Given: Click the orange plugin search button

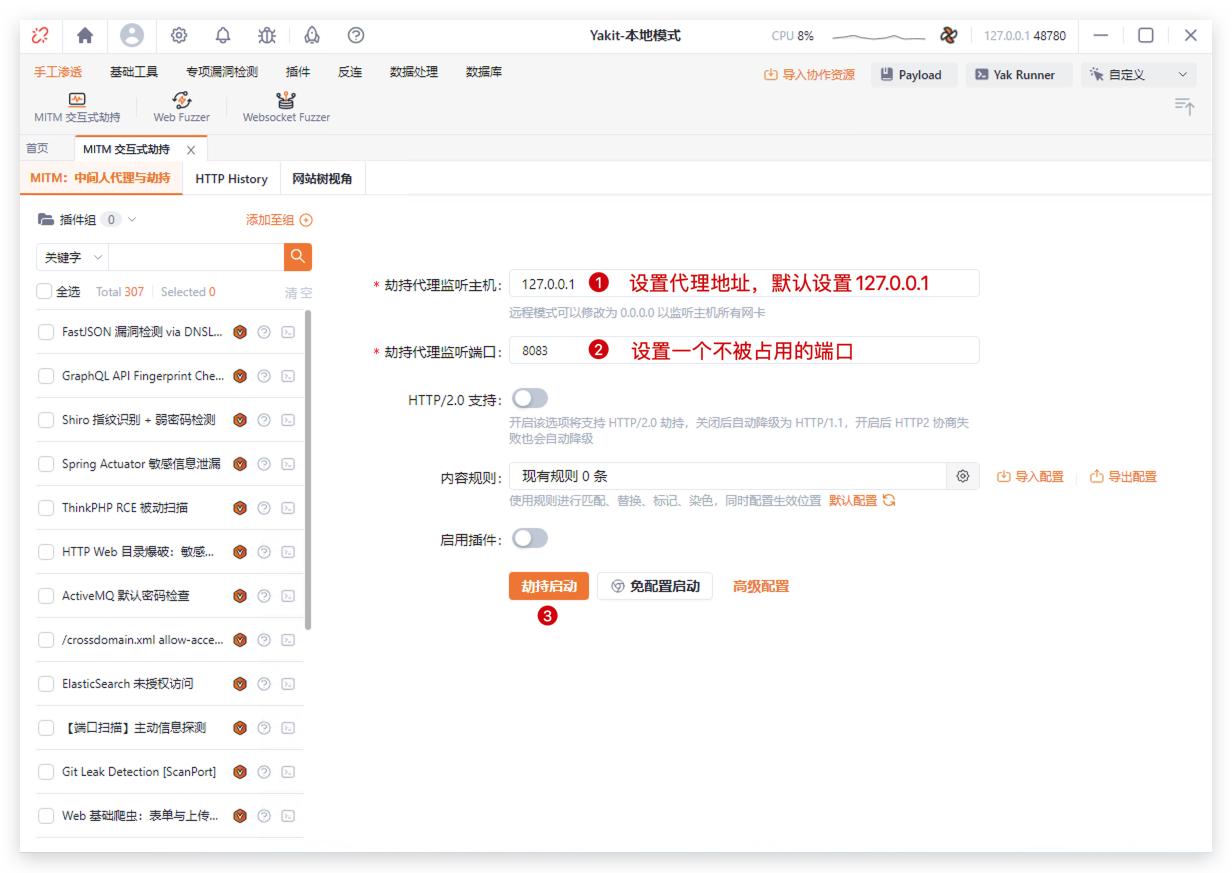Looking at the screenshot, I should pyautogui.click(x=297, y=257).
